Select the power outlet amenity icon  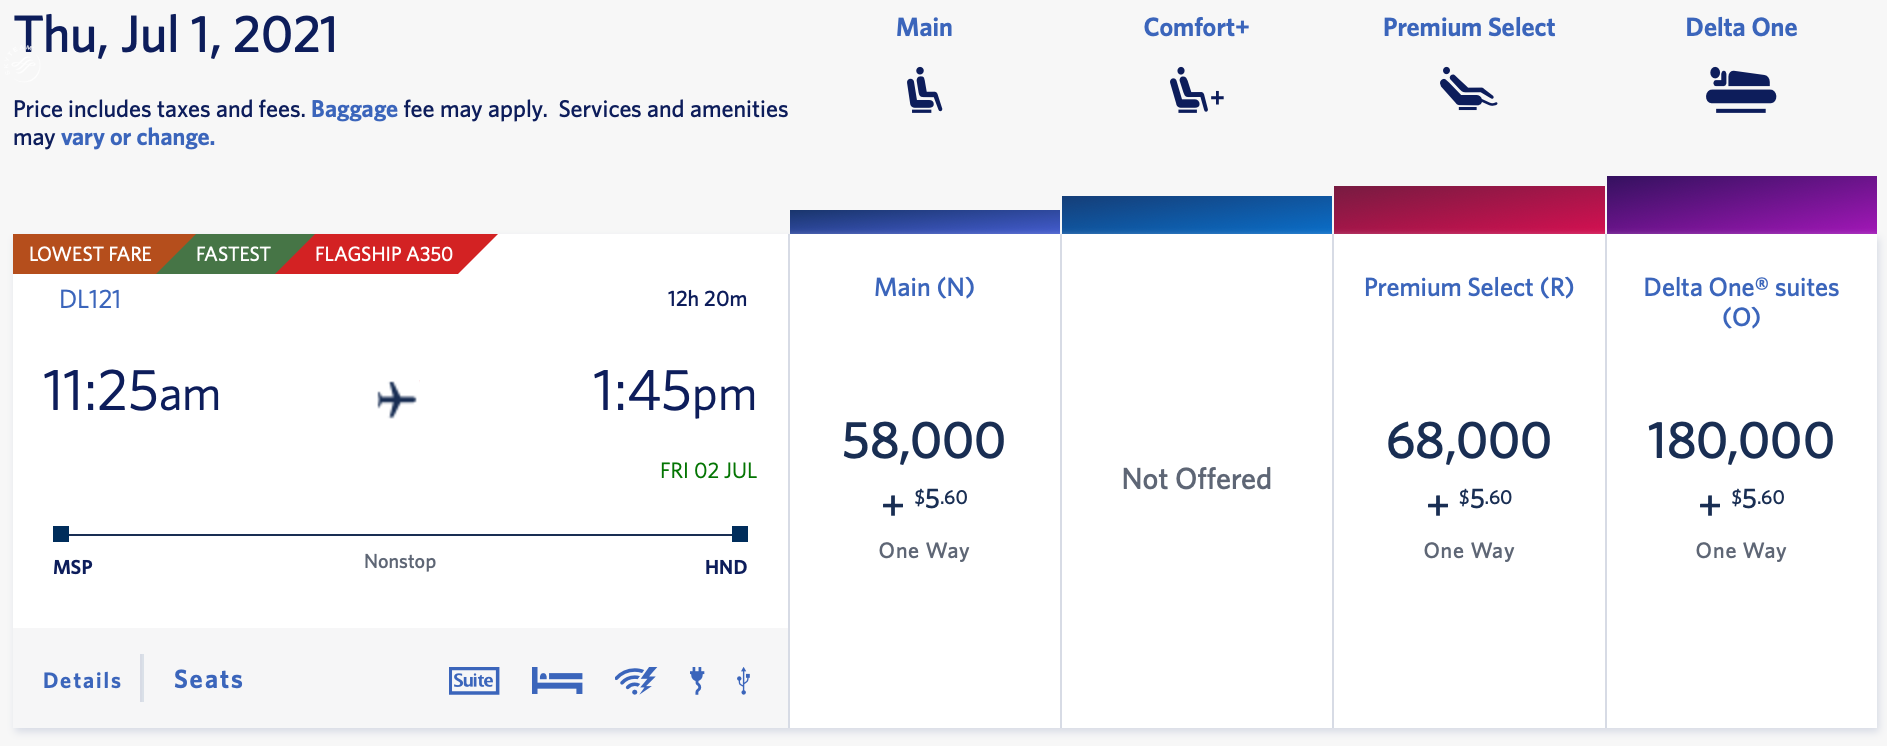(696, 680)
